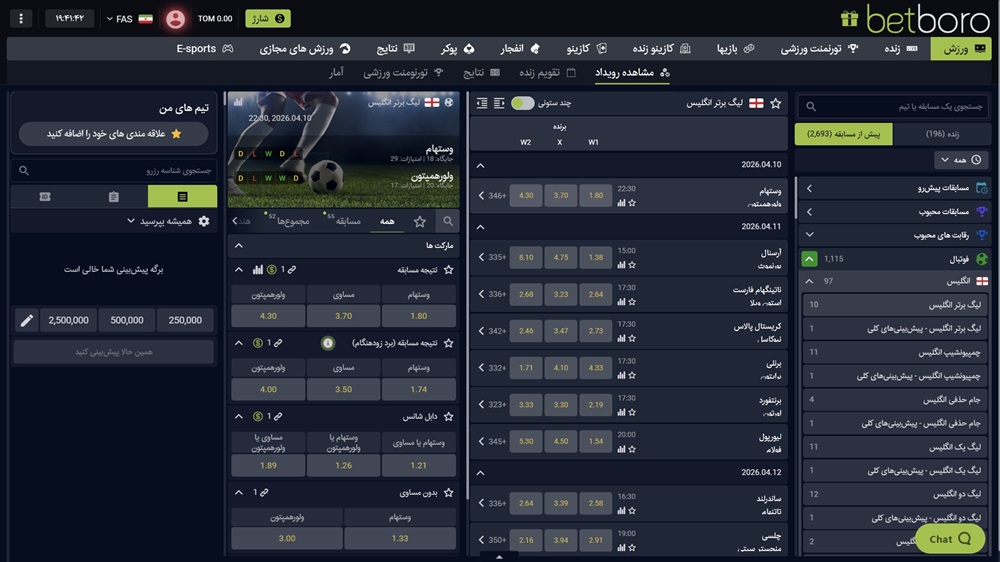The height and width of the screenshot is (562, 1000).
Task: Click the football icon next to فوتبال
Action: (x=982, y=259)
